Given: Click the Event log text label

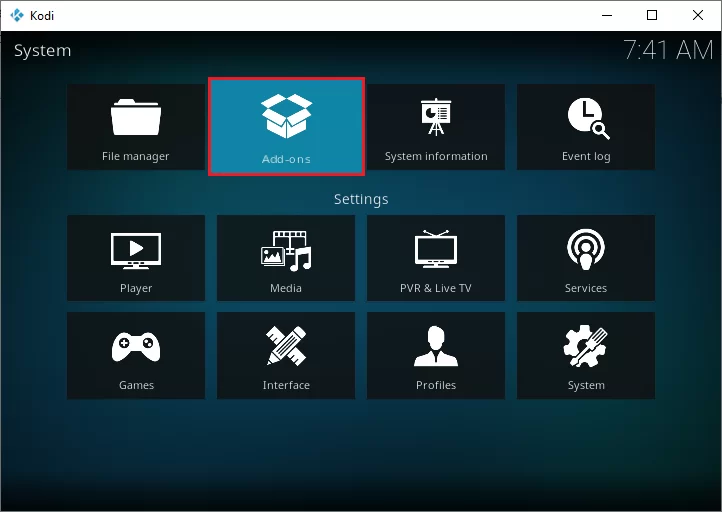Looking at the screenshot, I should point(586,157).
